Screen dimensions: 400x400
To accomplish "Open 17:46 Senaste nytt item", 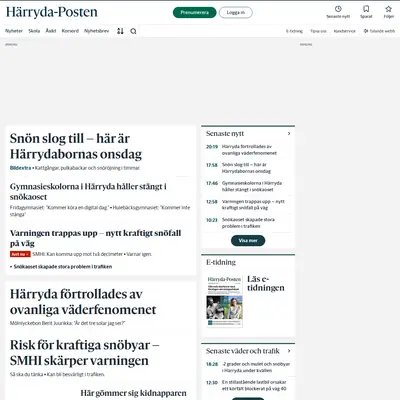I will (x=248, y=186).
